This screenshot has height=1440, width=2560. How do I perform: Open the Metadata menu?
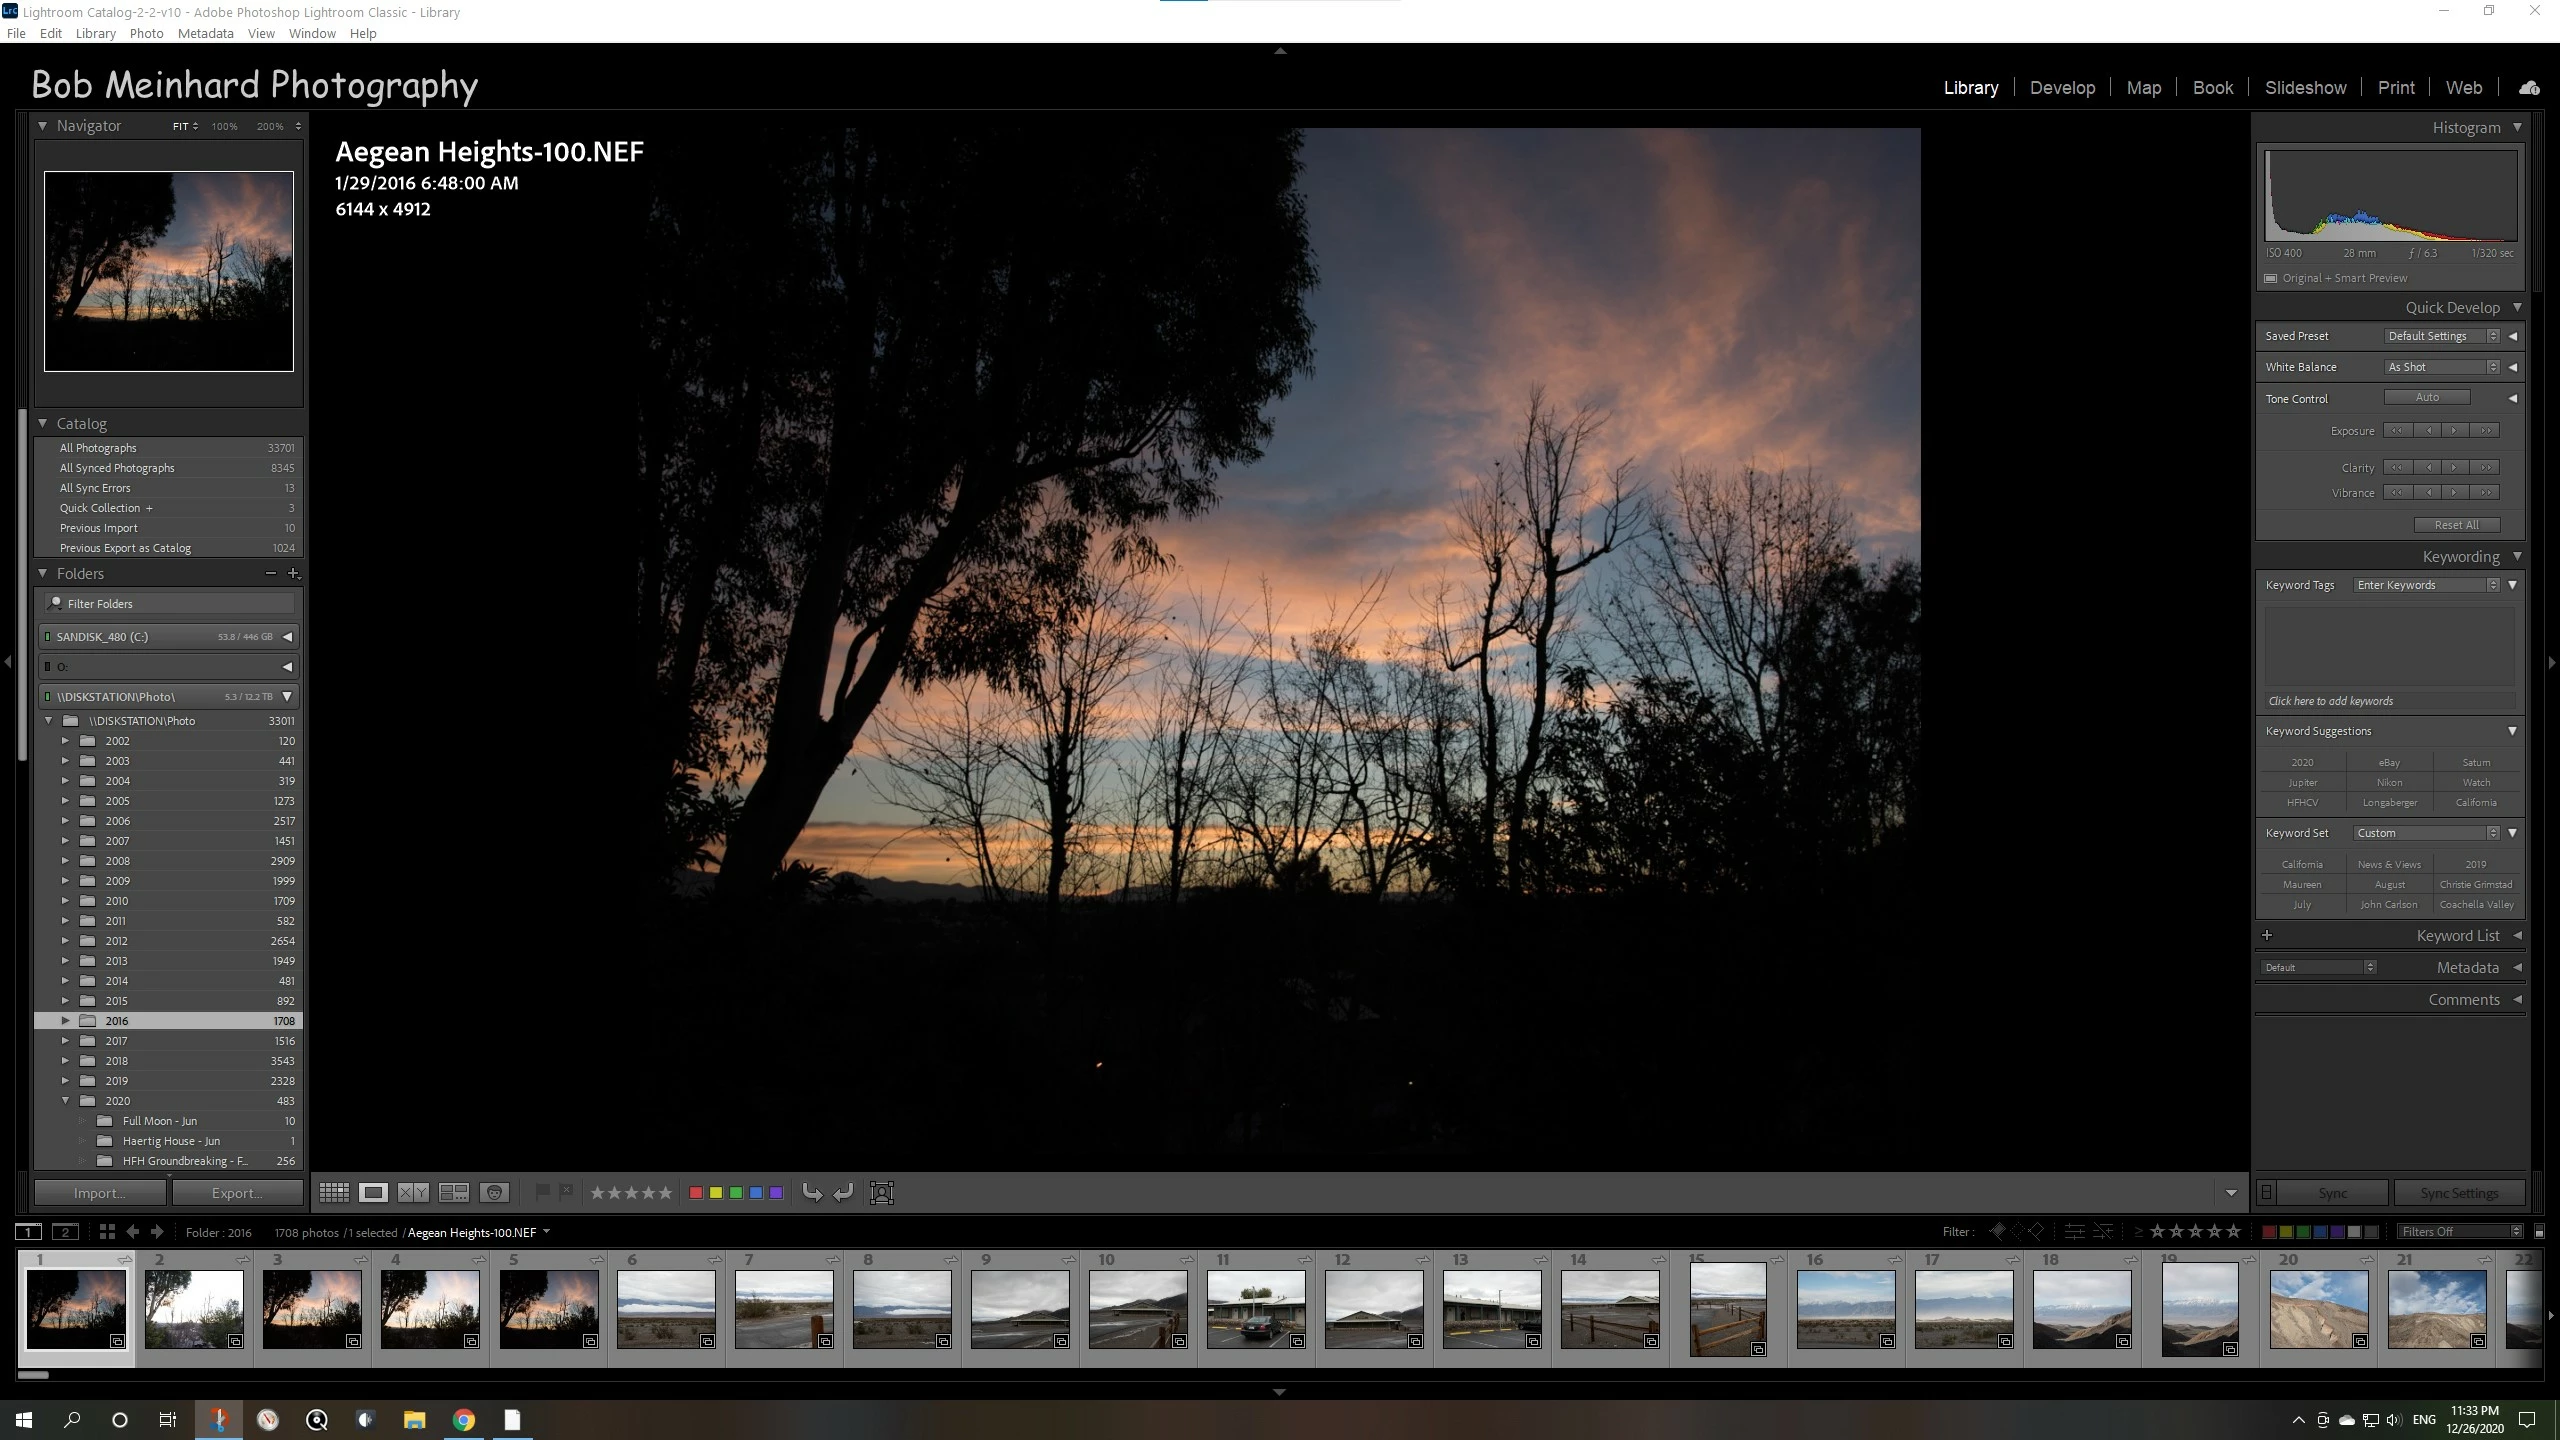point(205,33)
